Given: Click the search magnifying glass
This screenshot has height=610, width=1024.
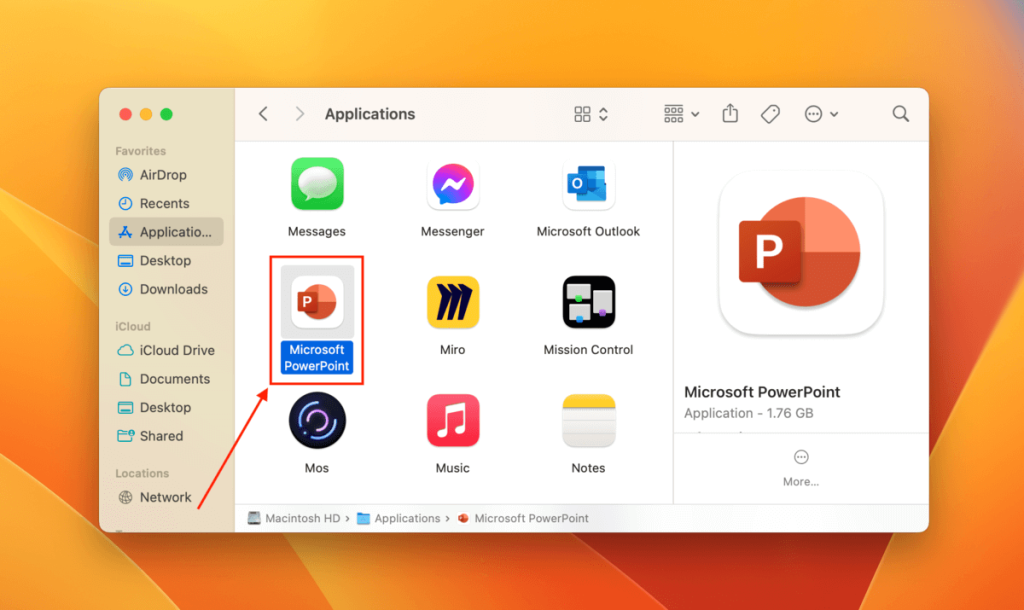Looking at the screenshot, I should [x=900, y=114].
